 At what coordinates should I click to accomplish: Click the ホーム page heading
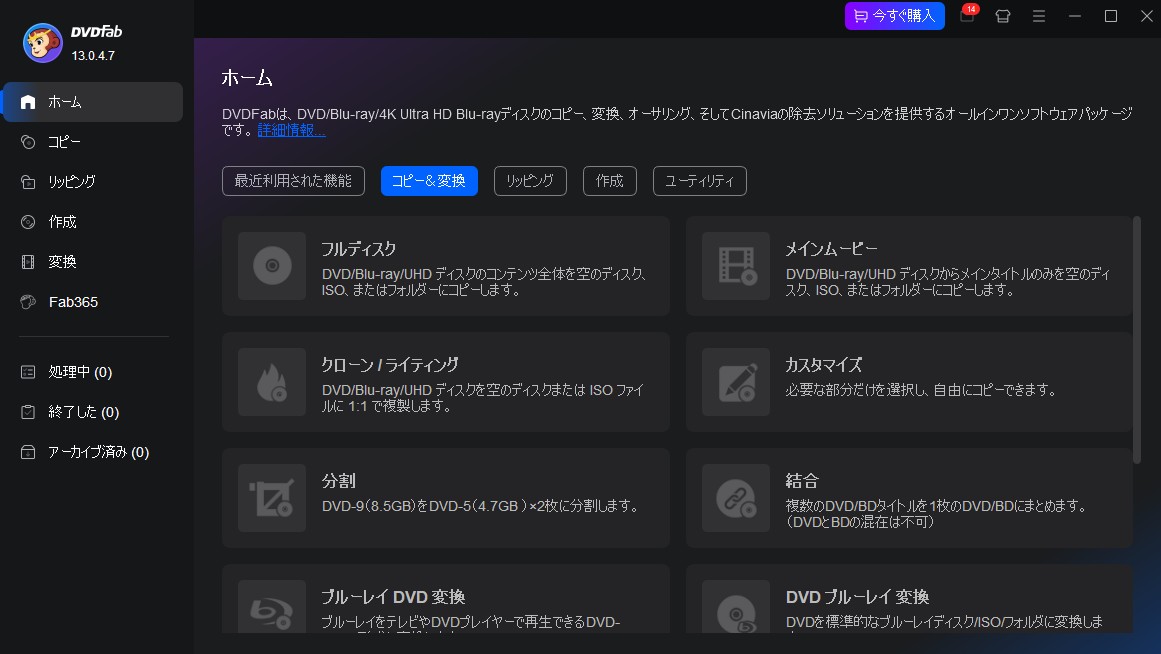click(247, 79)
